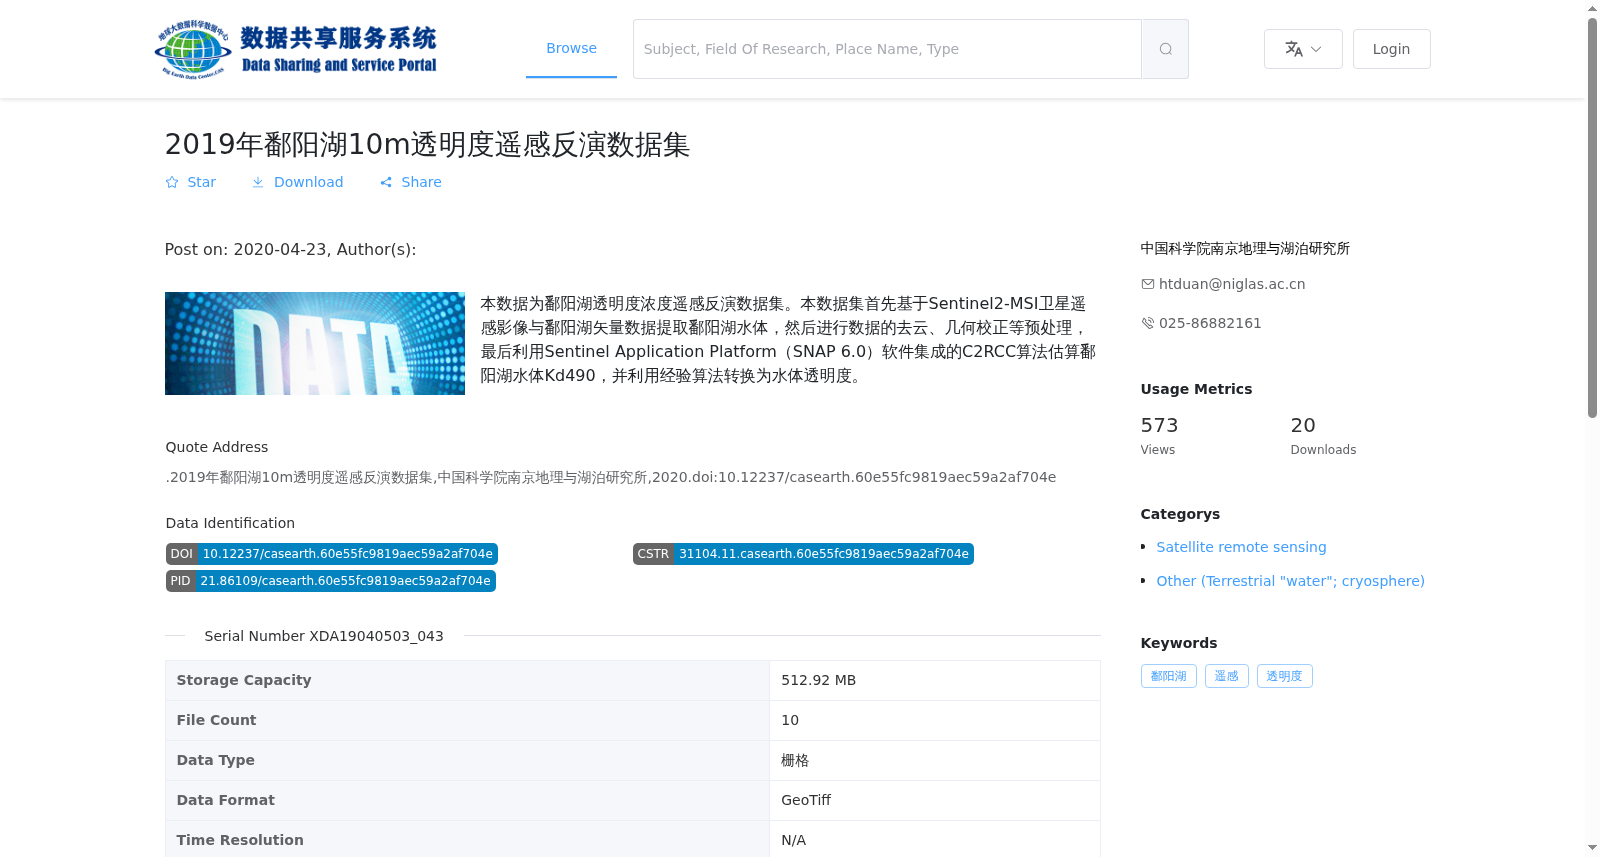Image resolution: width=1600 pixels, height=857 pixels.
Task: Click the Share link
Action: (x=411, y=182)
